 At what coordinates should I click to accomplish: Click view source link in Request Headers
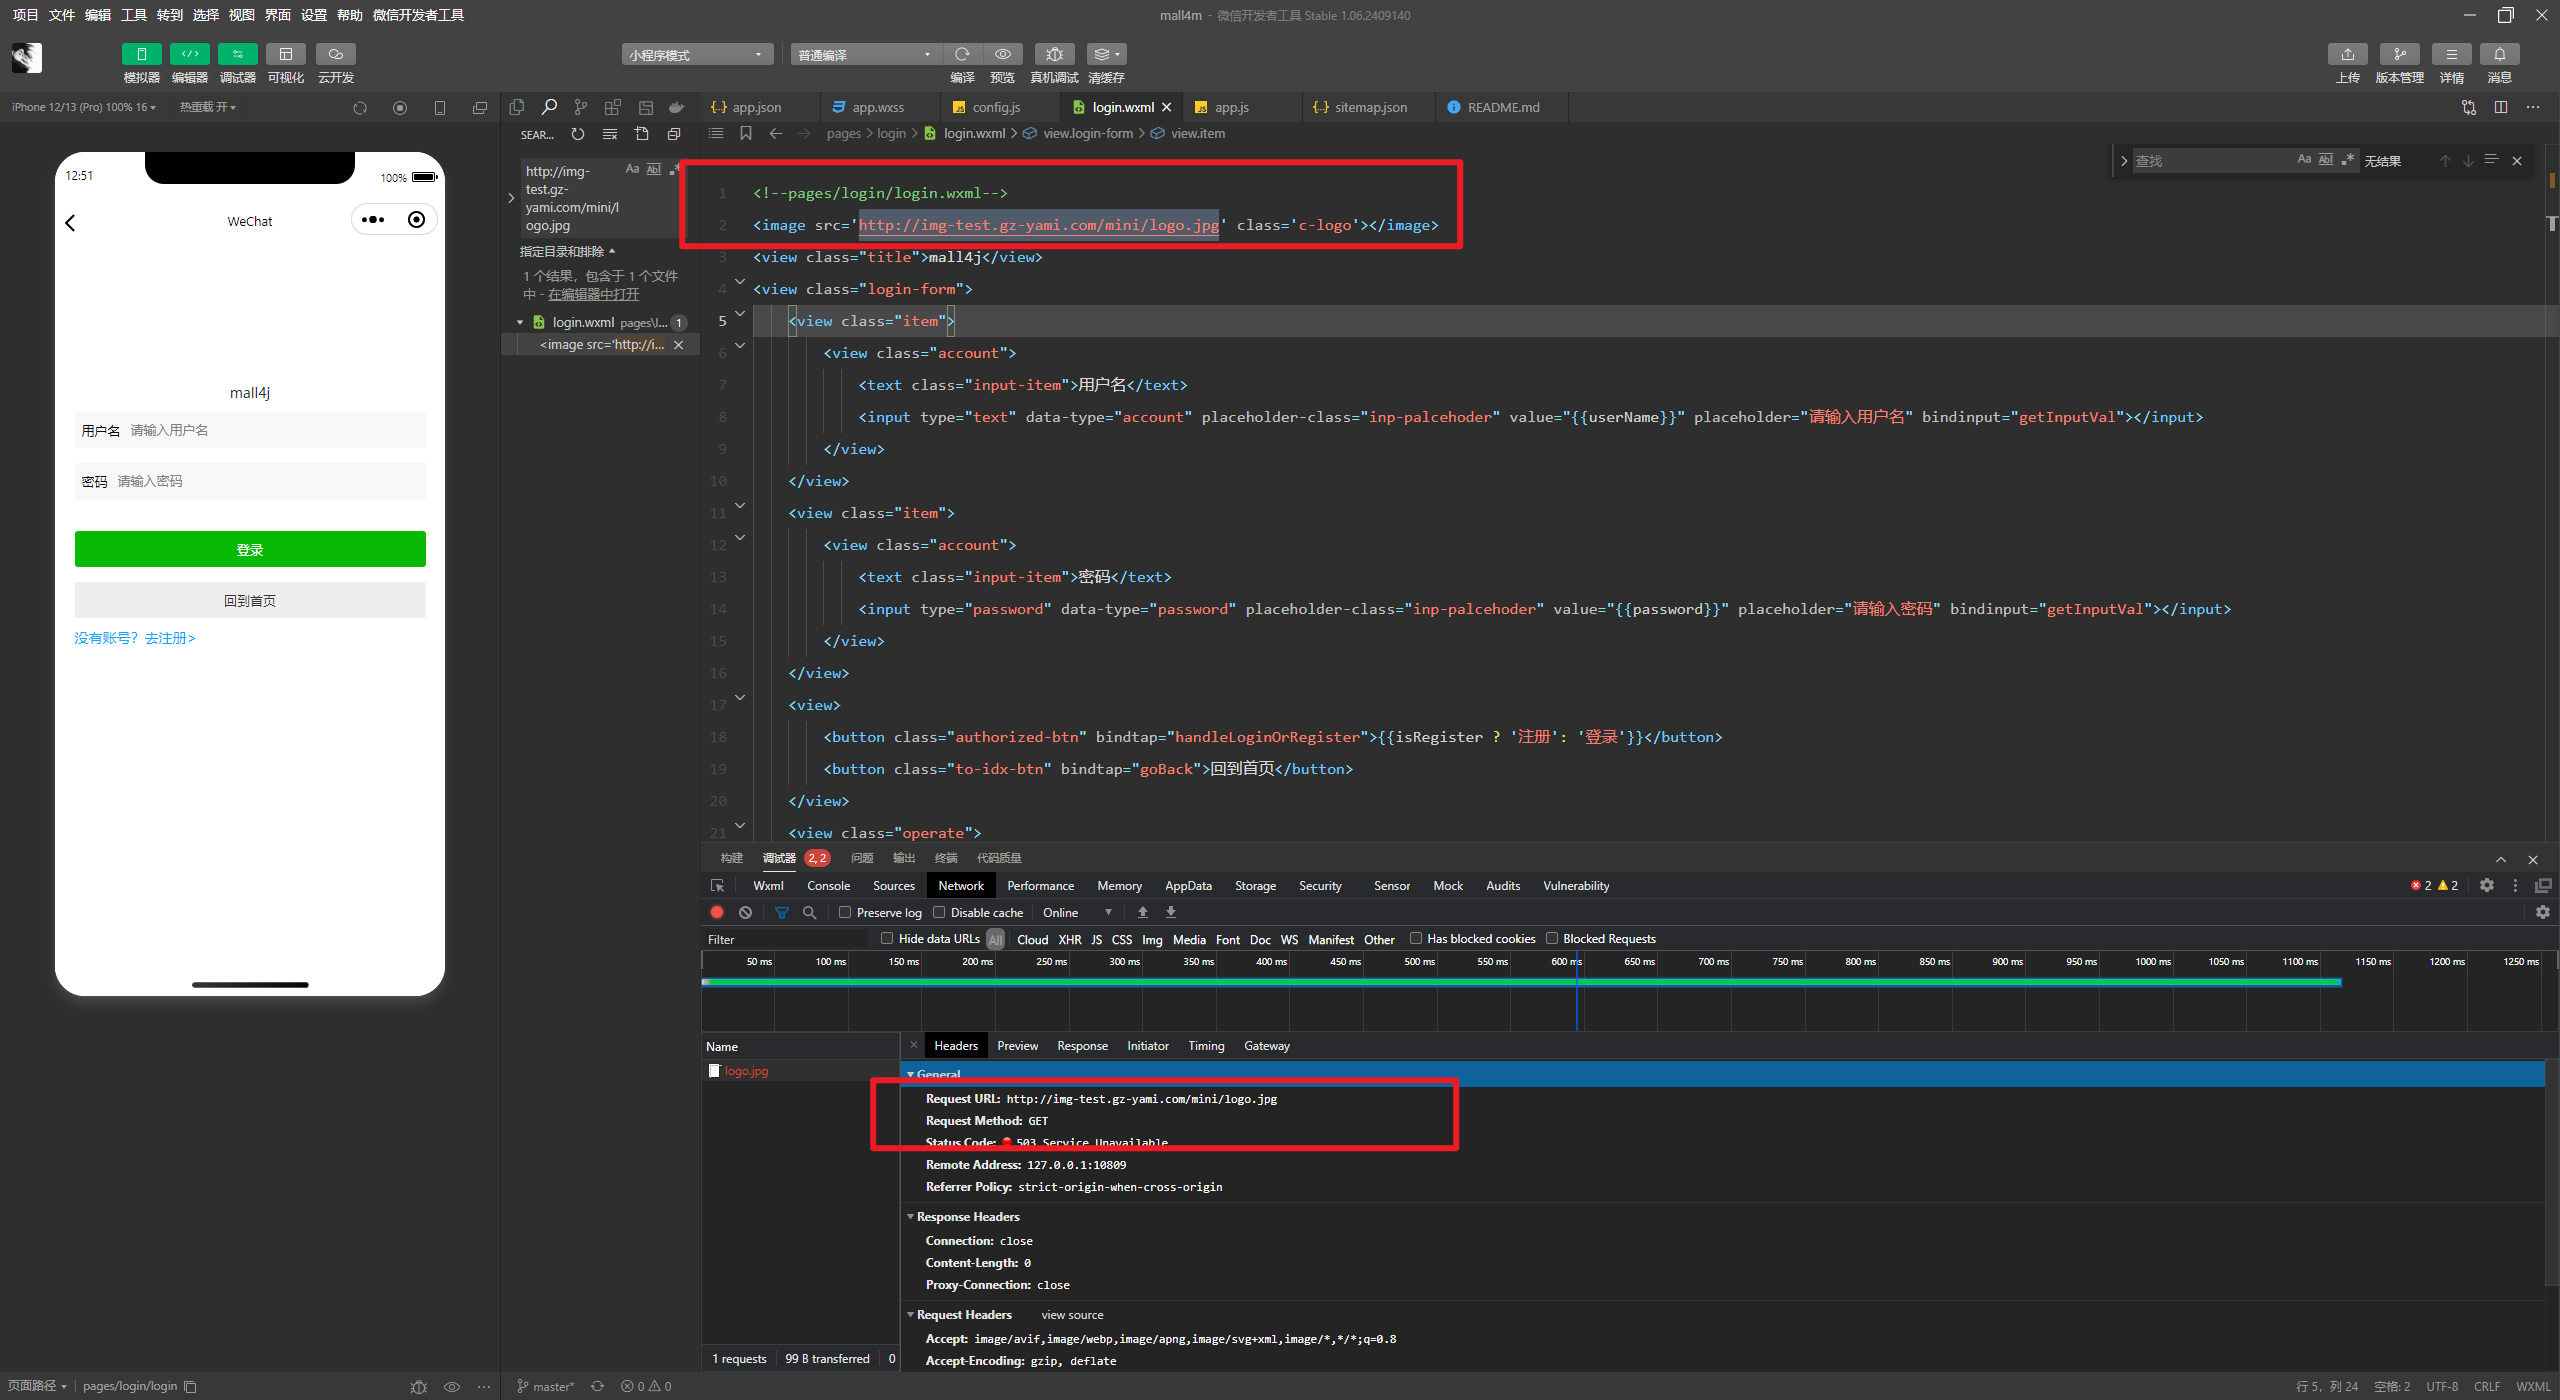(1072, 1315)
